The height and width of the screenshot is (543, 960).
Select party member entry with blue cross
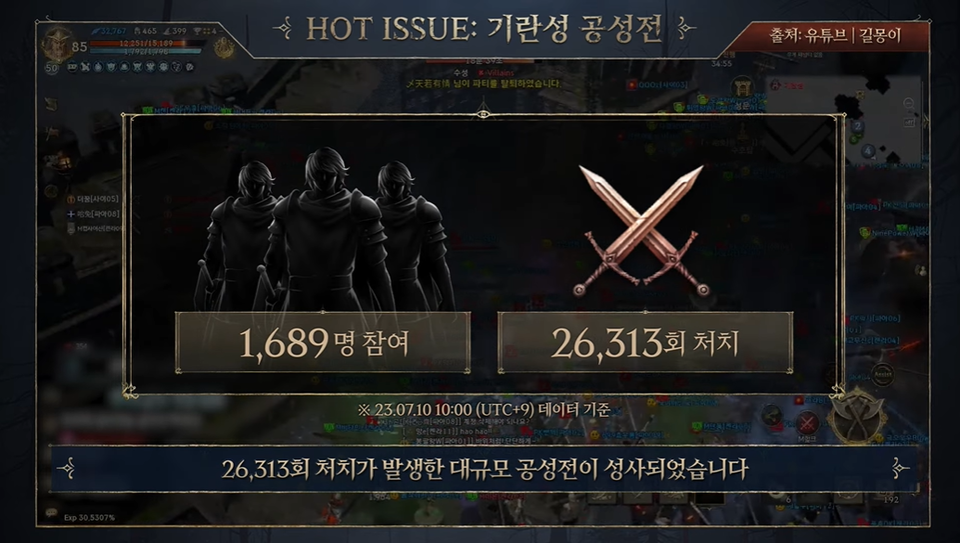click(93, 214)
